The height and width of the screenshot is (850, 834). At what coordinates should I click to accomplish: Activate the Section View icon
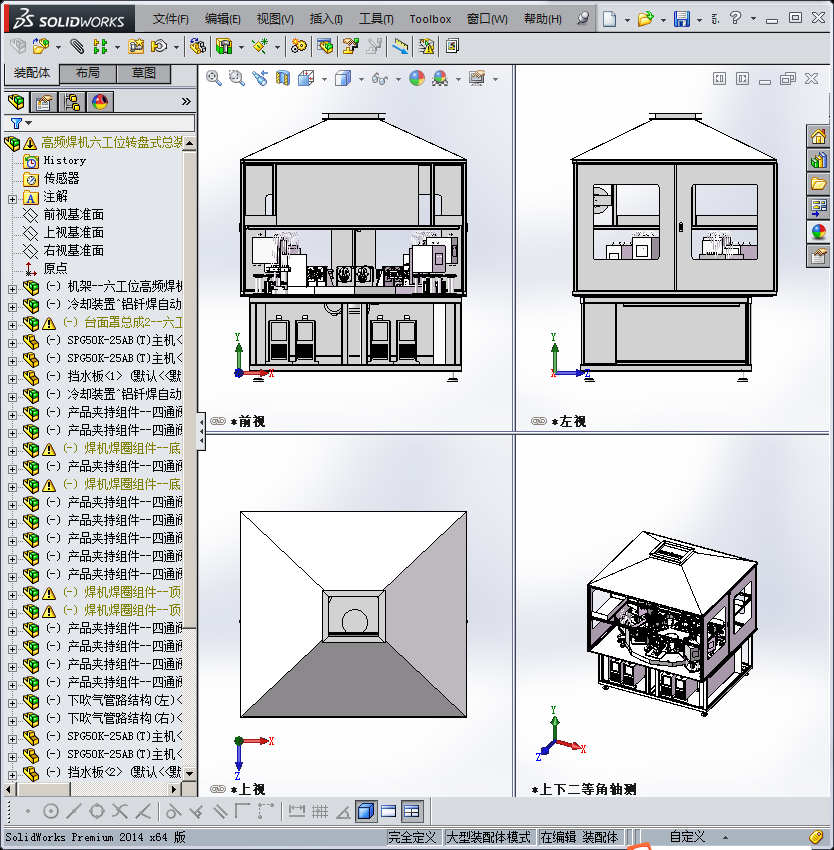click(x=283, y=78)
